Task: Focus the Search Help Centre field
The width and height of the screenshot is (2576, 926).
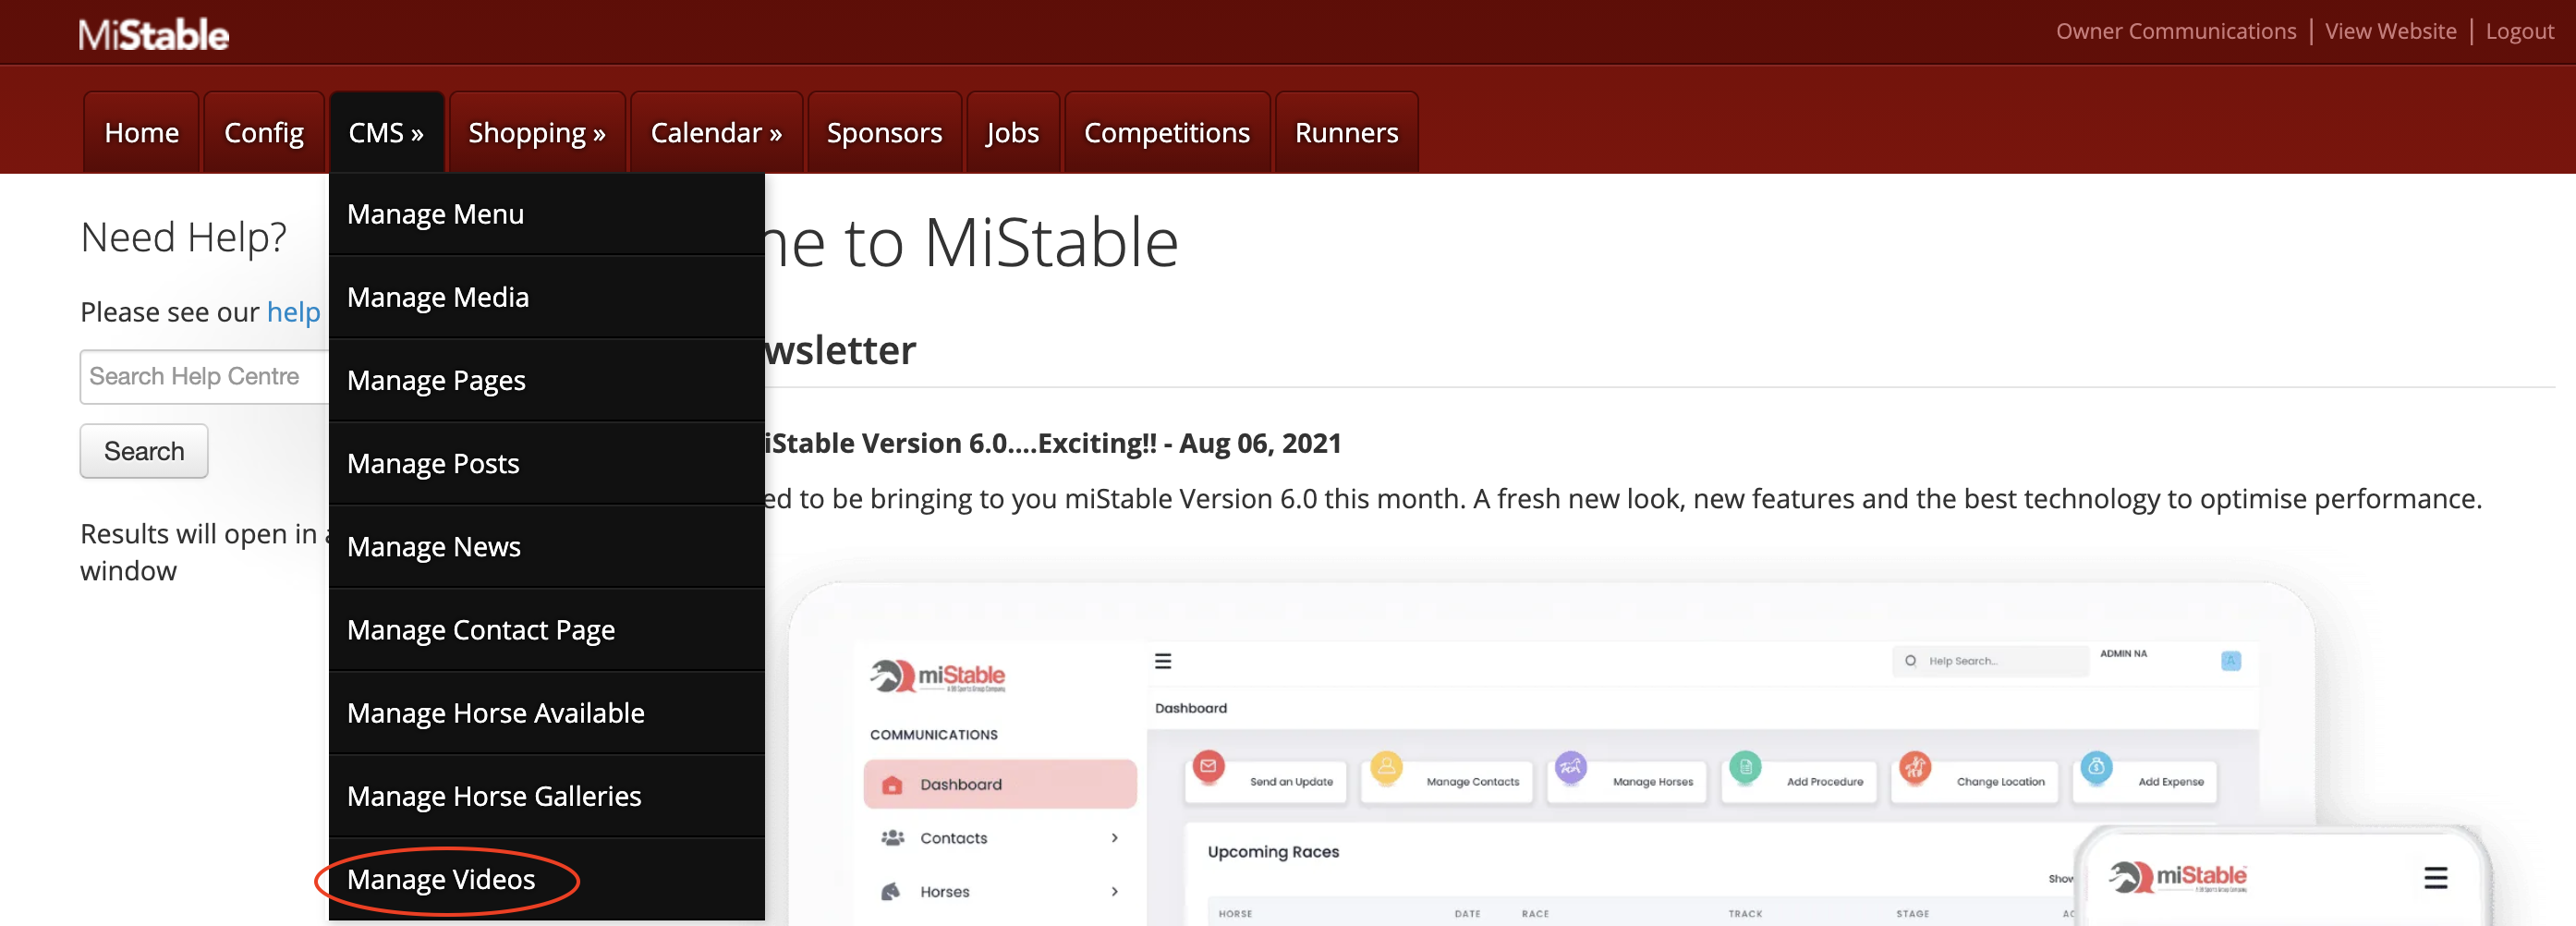Action: coord(203,377)
